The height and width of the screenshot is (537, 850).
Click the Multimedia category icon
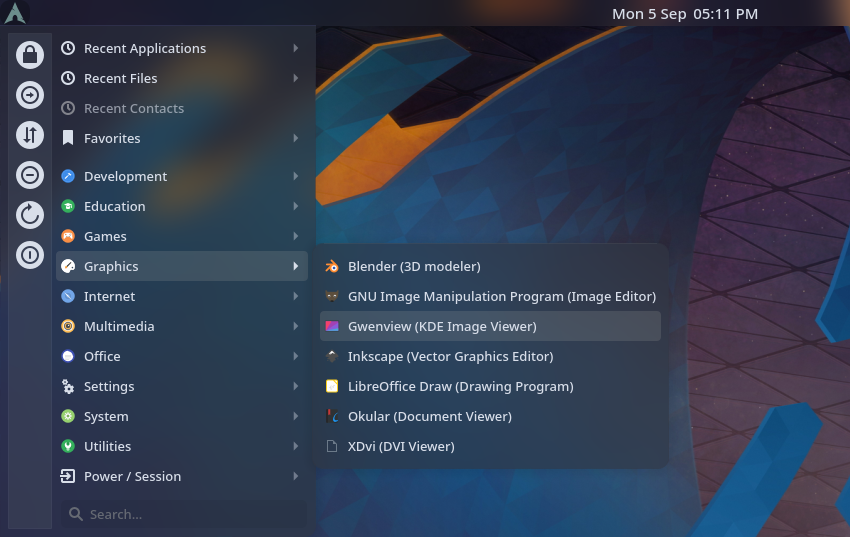coord(68,326)
